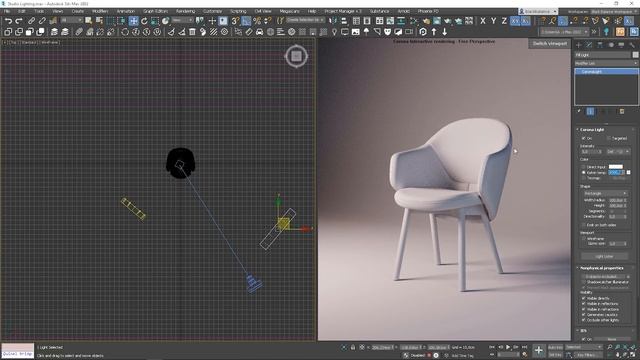Screen dimensions: 640x360
Task: Click the Light Lister button
Action: pyautogui.click(x=604, y=256)
